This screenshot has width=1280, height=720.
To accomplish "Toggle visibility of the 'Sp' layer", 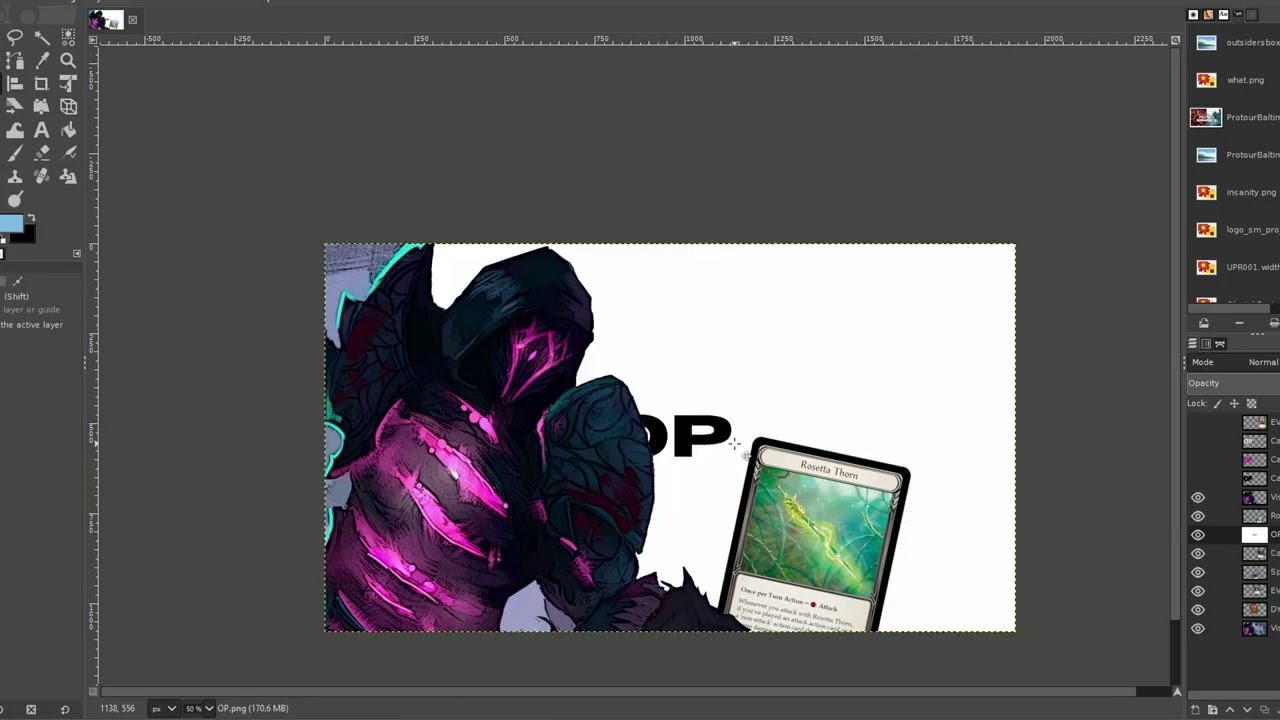I will [1198, 572].
